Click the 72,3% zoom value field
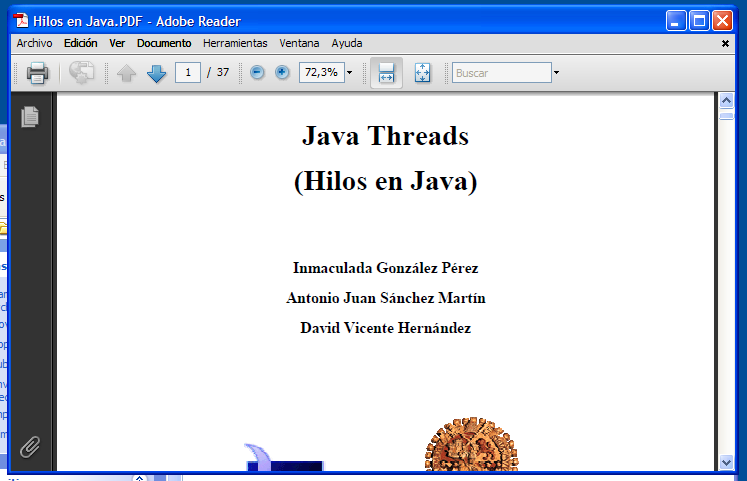This screenshot has height=481, width=747. (322, 72)
